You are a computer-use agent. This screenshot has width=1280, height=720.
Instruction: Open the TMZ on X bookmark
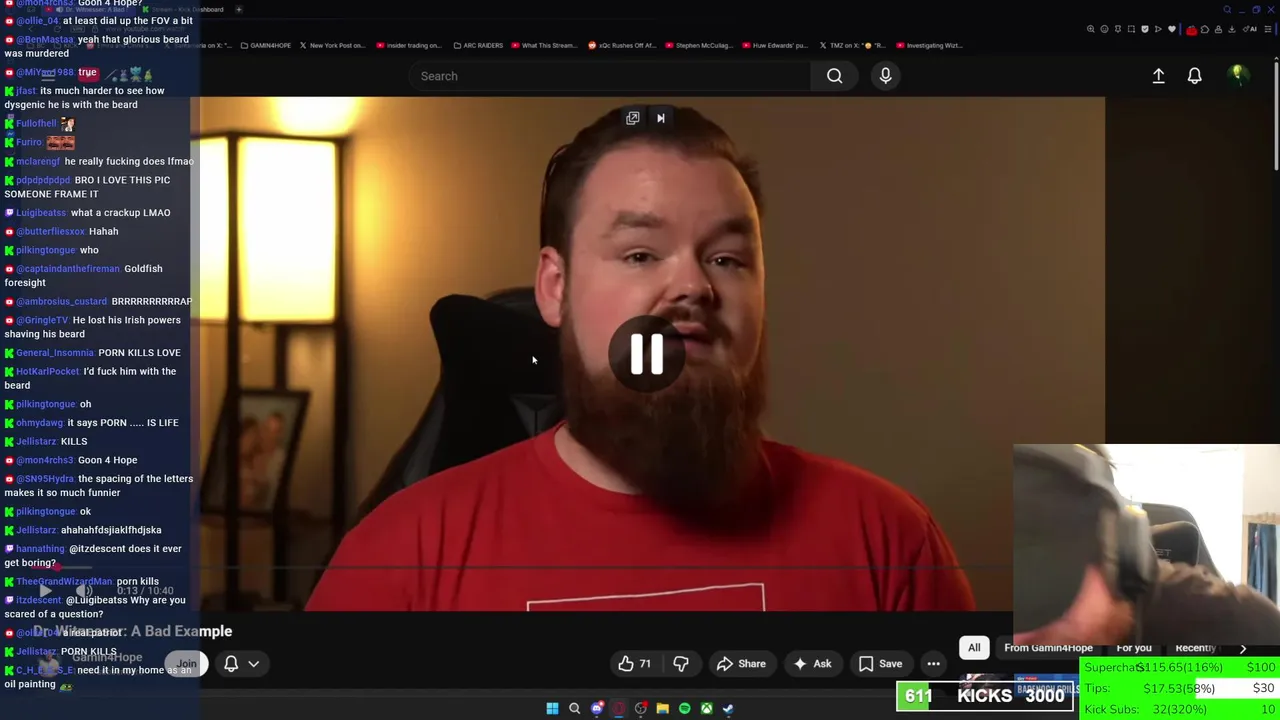pos(852,45)
